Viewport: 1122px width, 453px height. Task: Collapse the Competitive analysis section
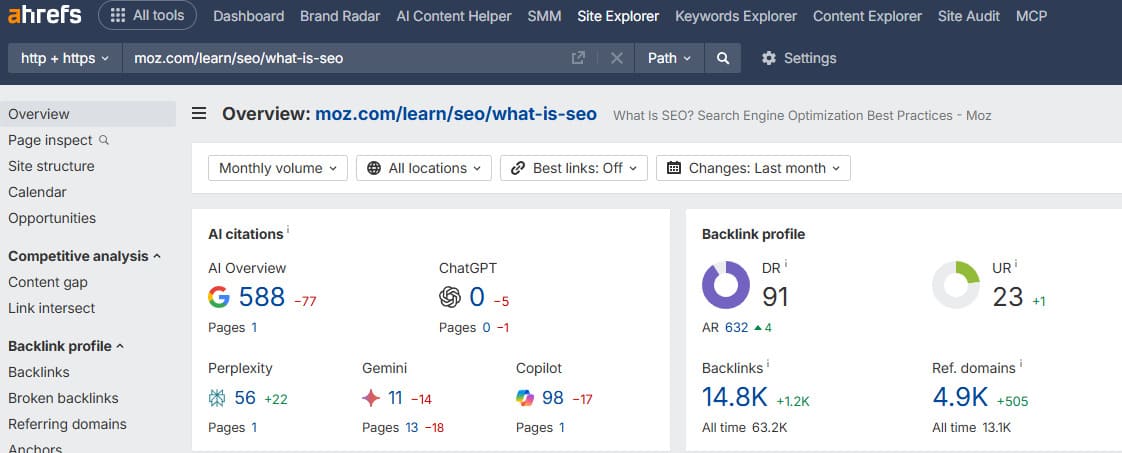point(84,256)
